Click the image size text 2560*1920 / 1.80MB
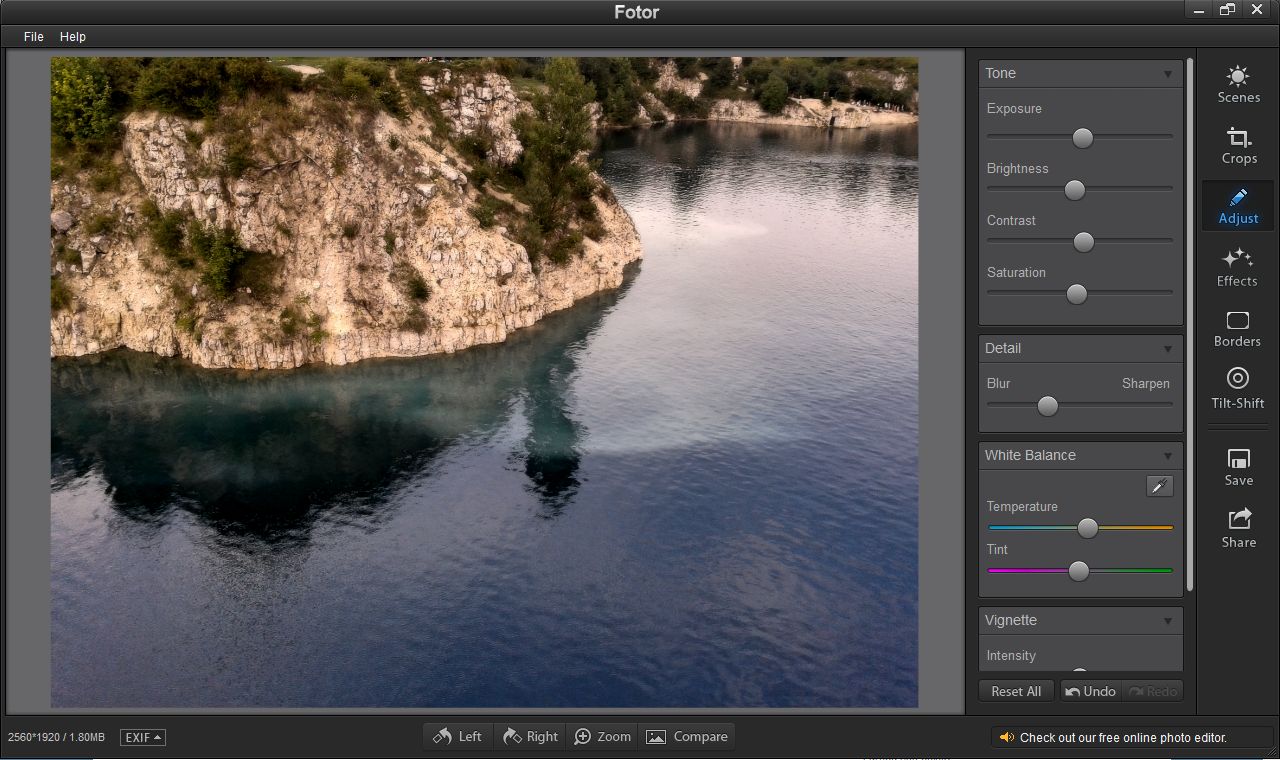Viewport: 1280px width, 760px height. point(56,737)
